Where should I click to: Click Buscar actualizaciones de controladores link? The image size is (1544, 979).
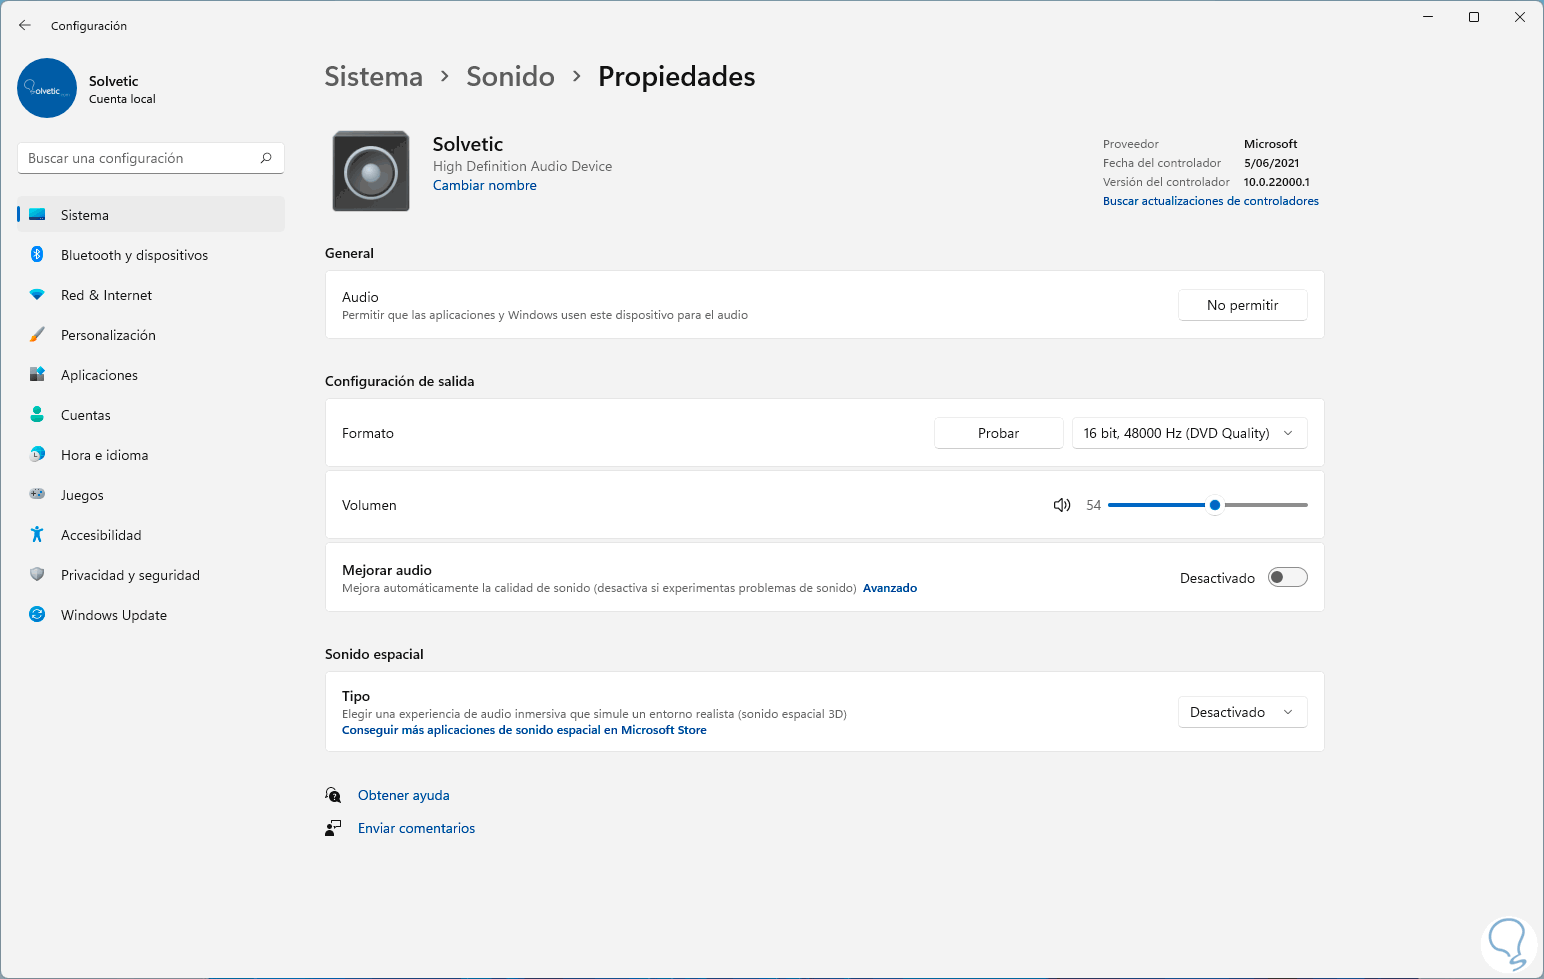[1210, 201]
